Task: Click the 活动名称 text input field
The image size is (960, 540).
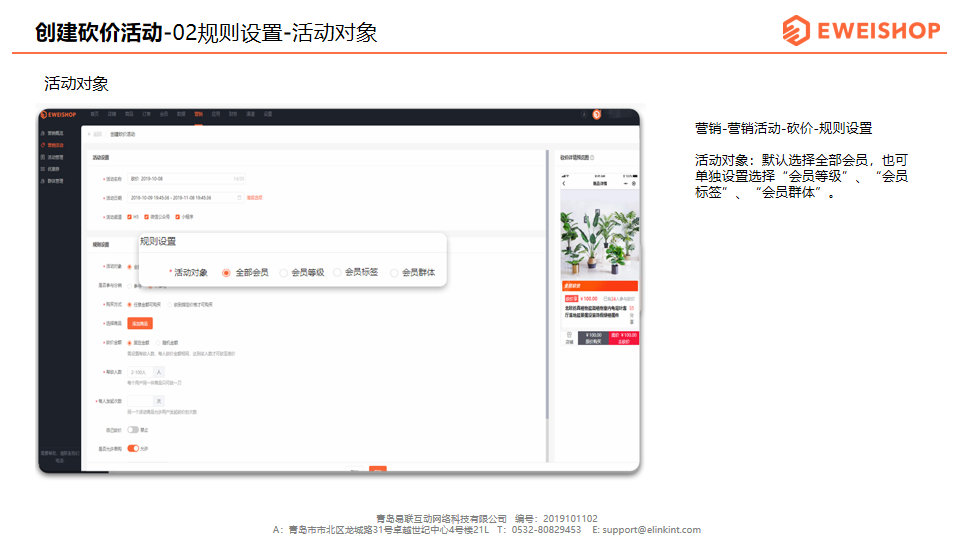Action: click(187, 179)
